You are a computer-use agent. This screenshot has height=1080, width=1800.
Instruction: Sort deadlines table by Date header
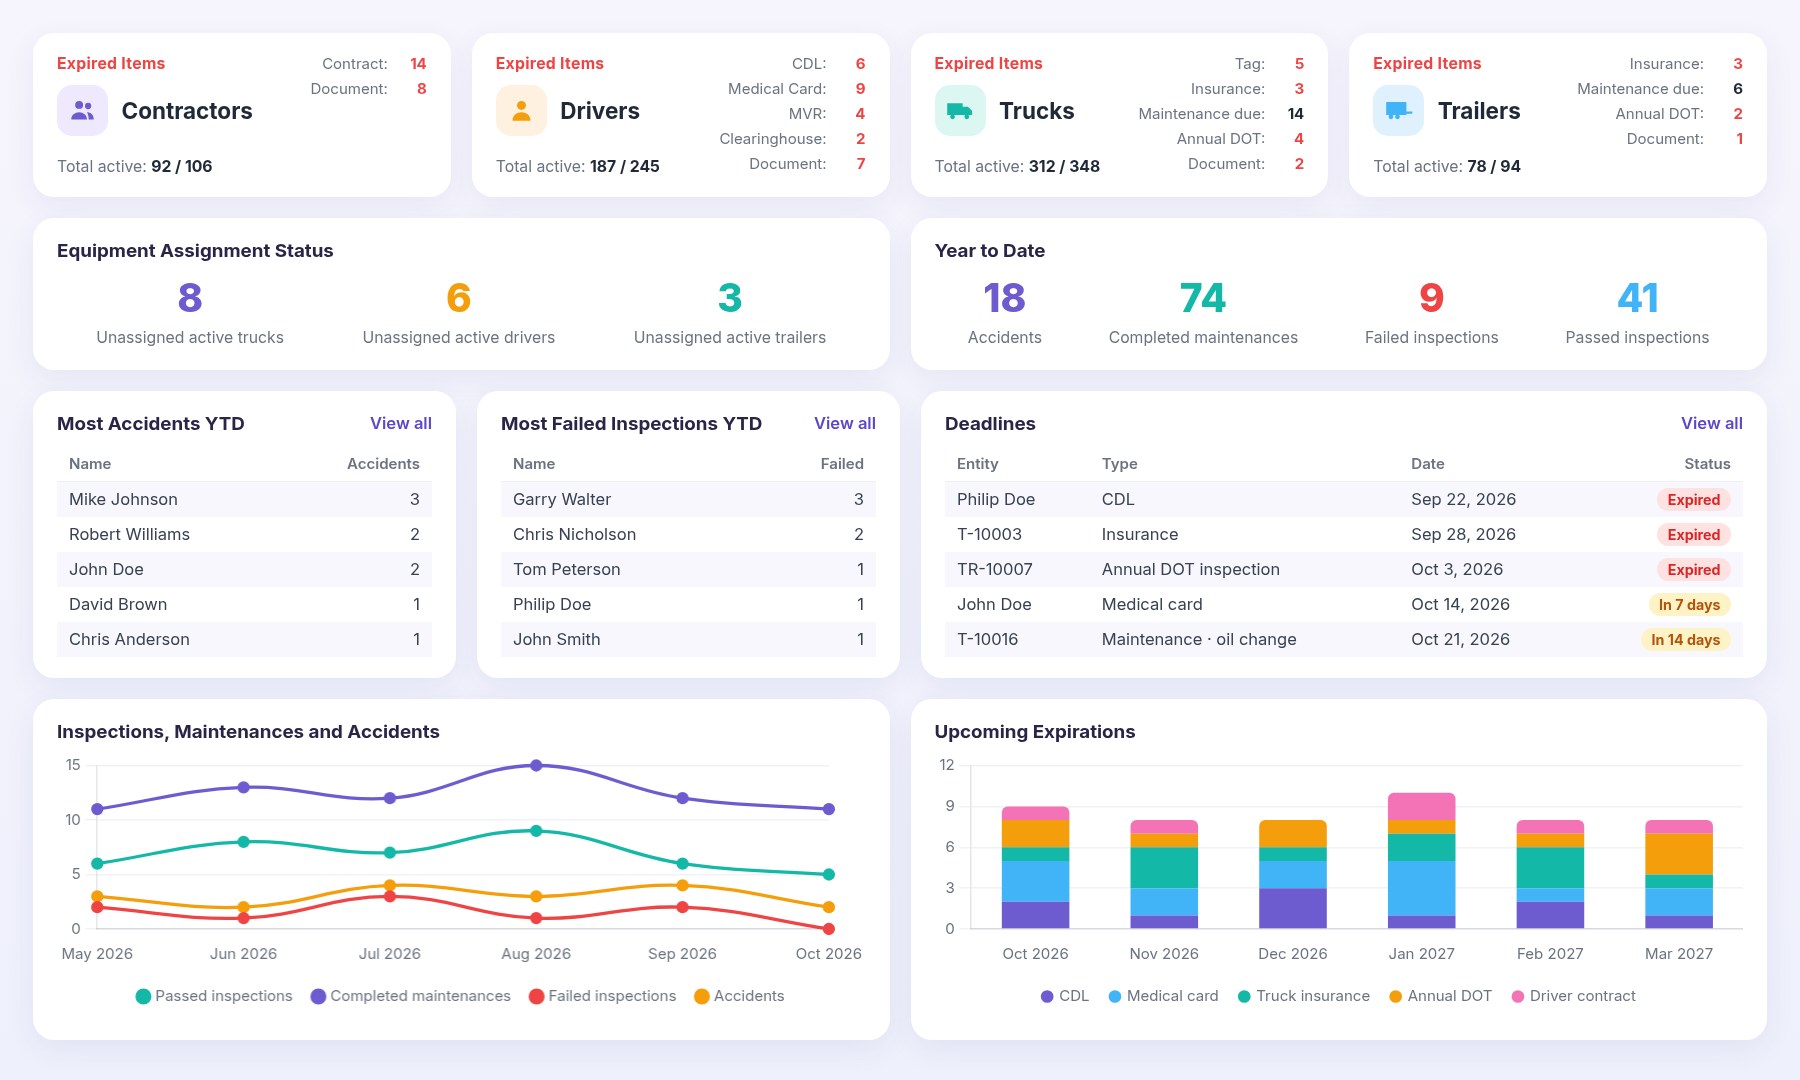coord(1427,464)
